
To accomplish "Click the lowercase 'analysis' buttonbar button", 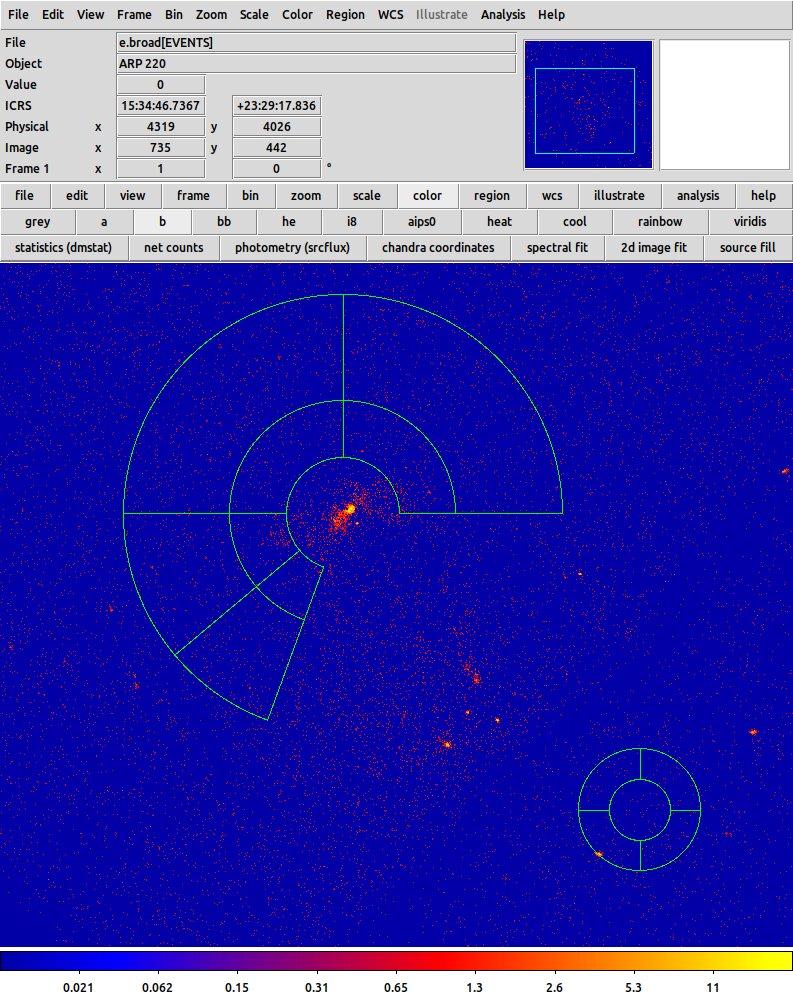I will 698,195.
